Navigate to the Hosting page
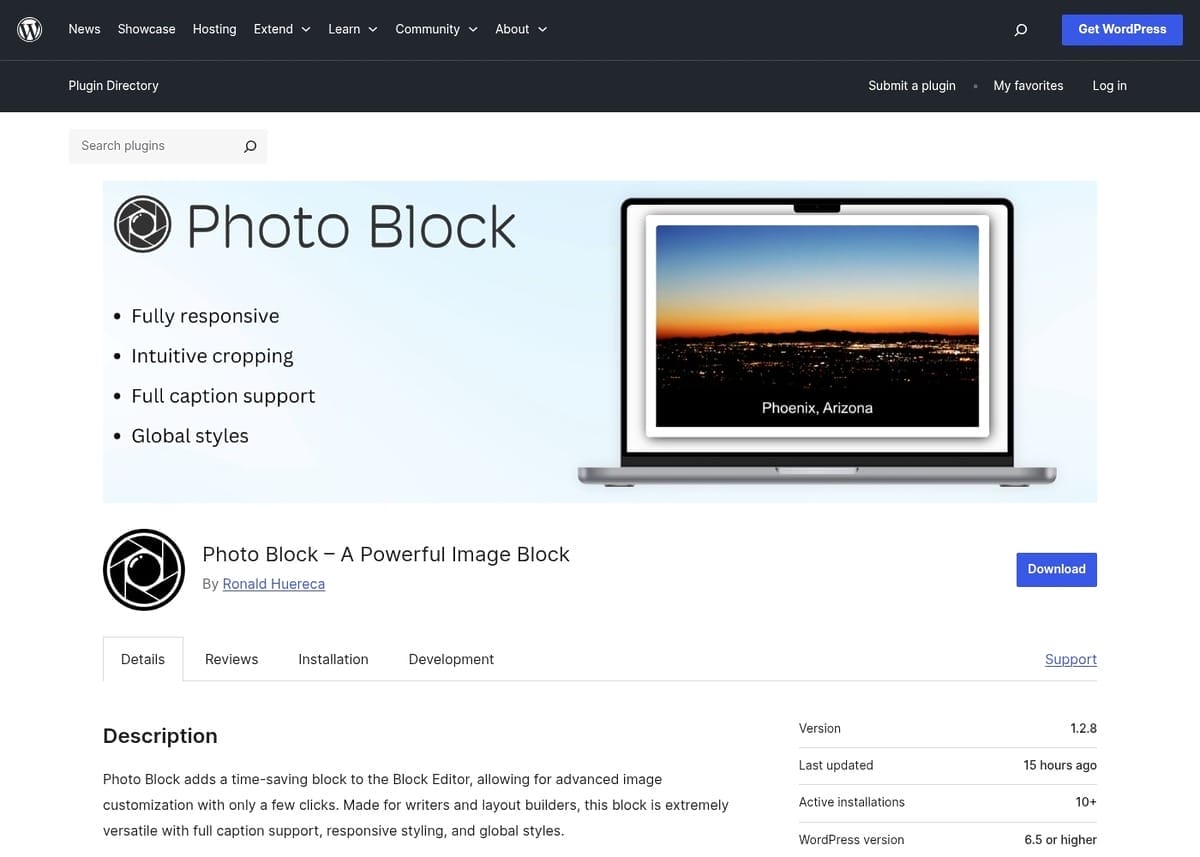The height and width of the screenshot is (857, 1200). pyautogui.click(x=214, y=29)
